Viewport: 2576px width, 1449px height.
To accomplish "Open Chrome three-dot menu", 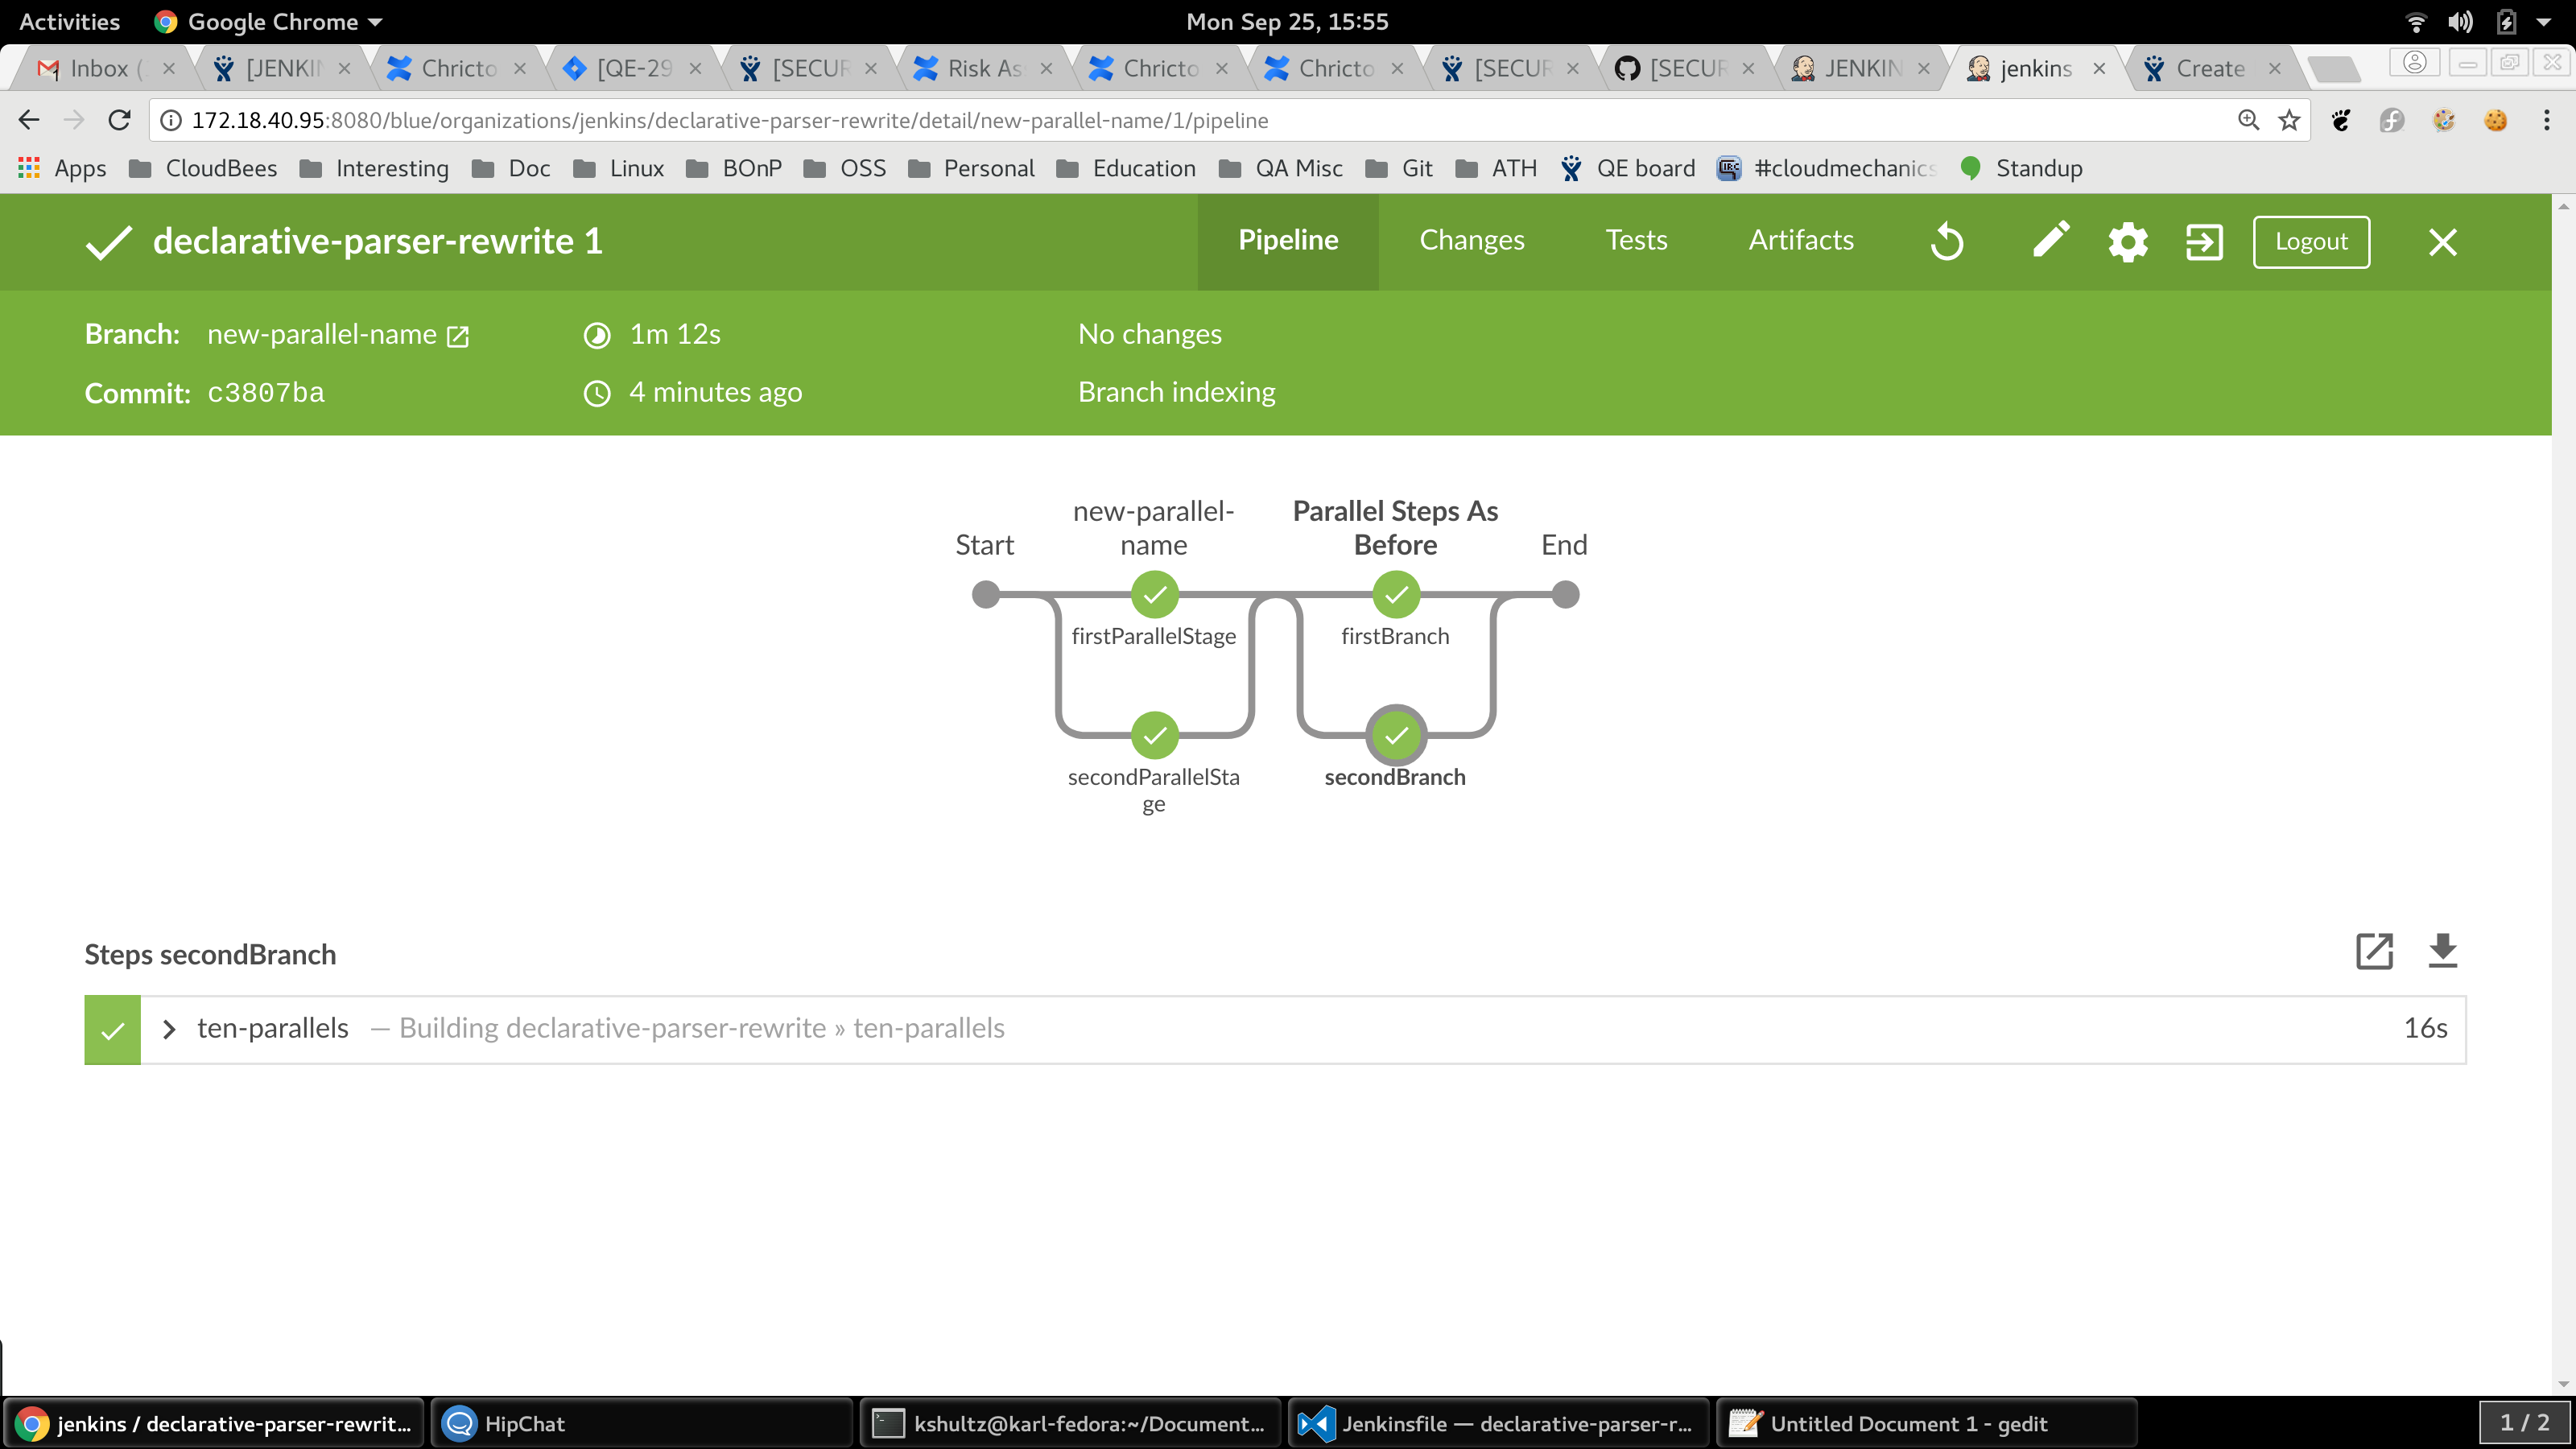I will 2546,121.
